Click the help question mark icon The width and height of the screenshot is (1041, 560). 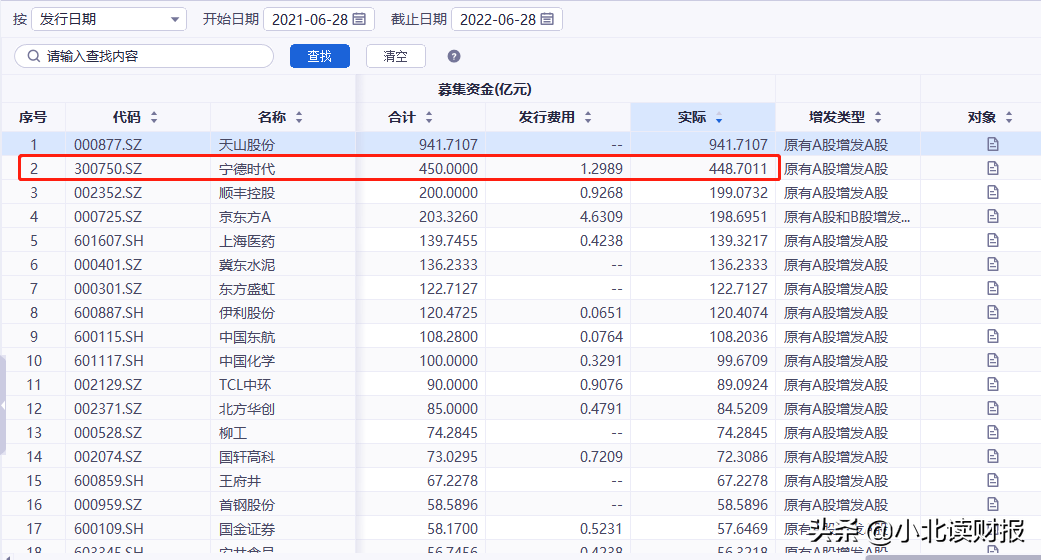pyautogui.click(x=453, y=56)
